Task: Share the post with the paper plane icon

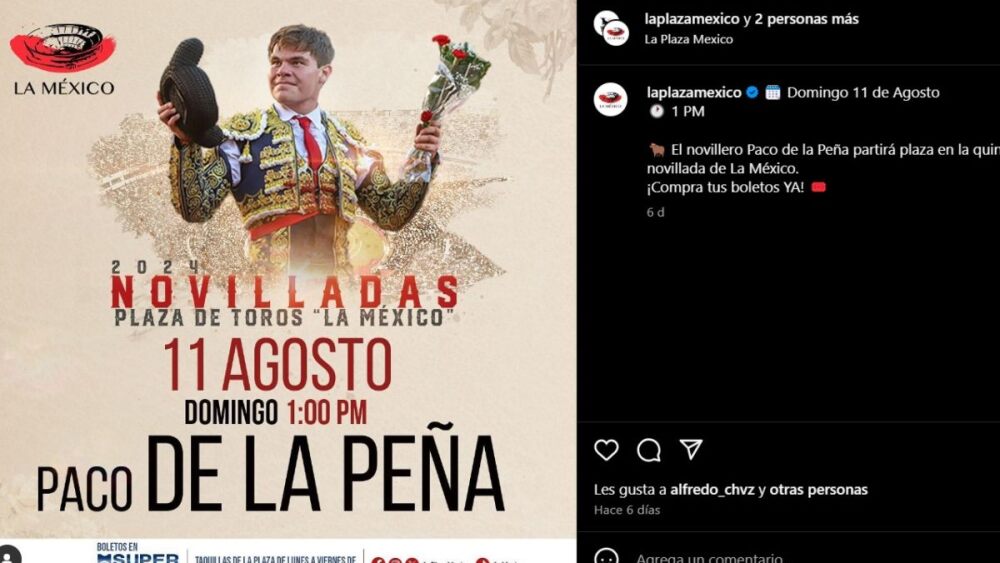Action: [691, 450]
